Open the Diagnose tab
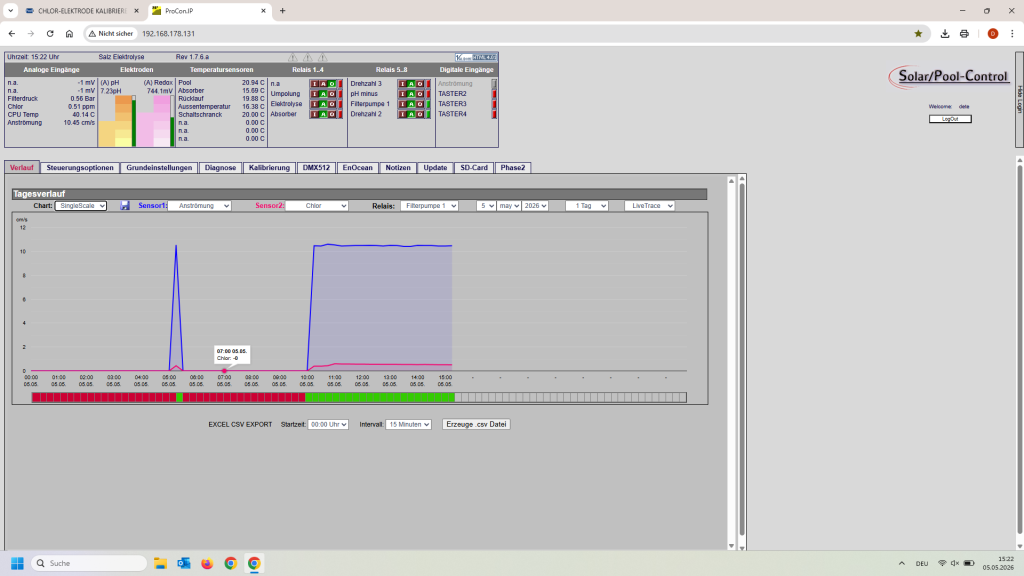The height and width of the screenshot is (576, 1024). (x=220, y=168)
